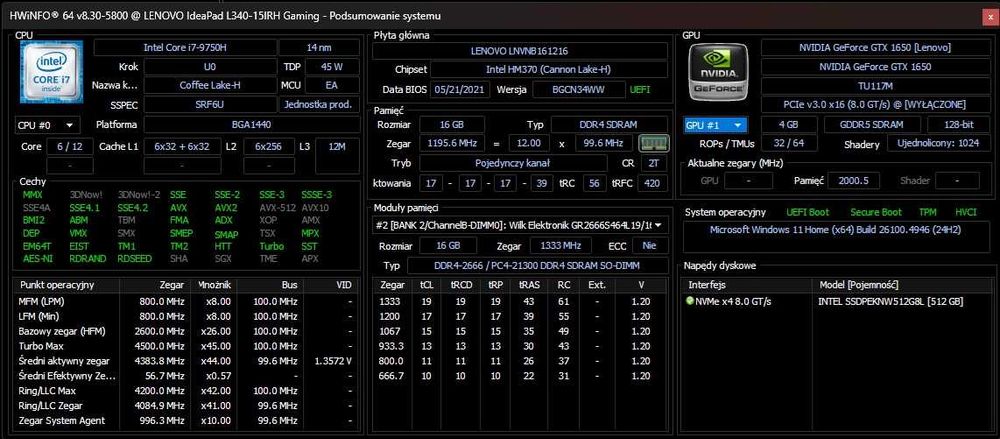Click the SSE4.2 feature flag
Image resolution: width=1000 pixels, height=439 pixels.
[x=133, y=208]
